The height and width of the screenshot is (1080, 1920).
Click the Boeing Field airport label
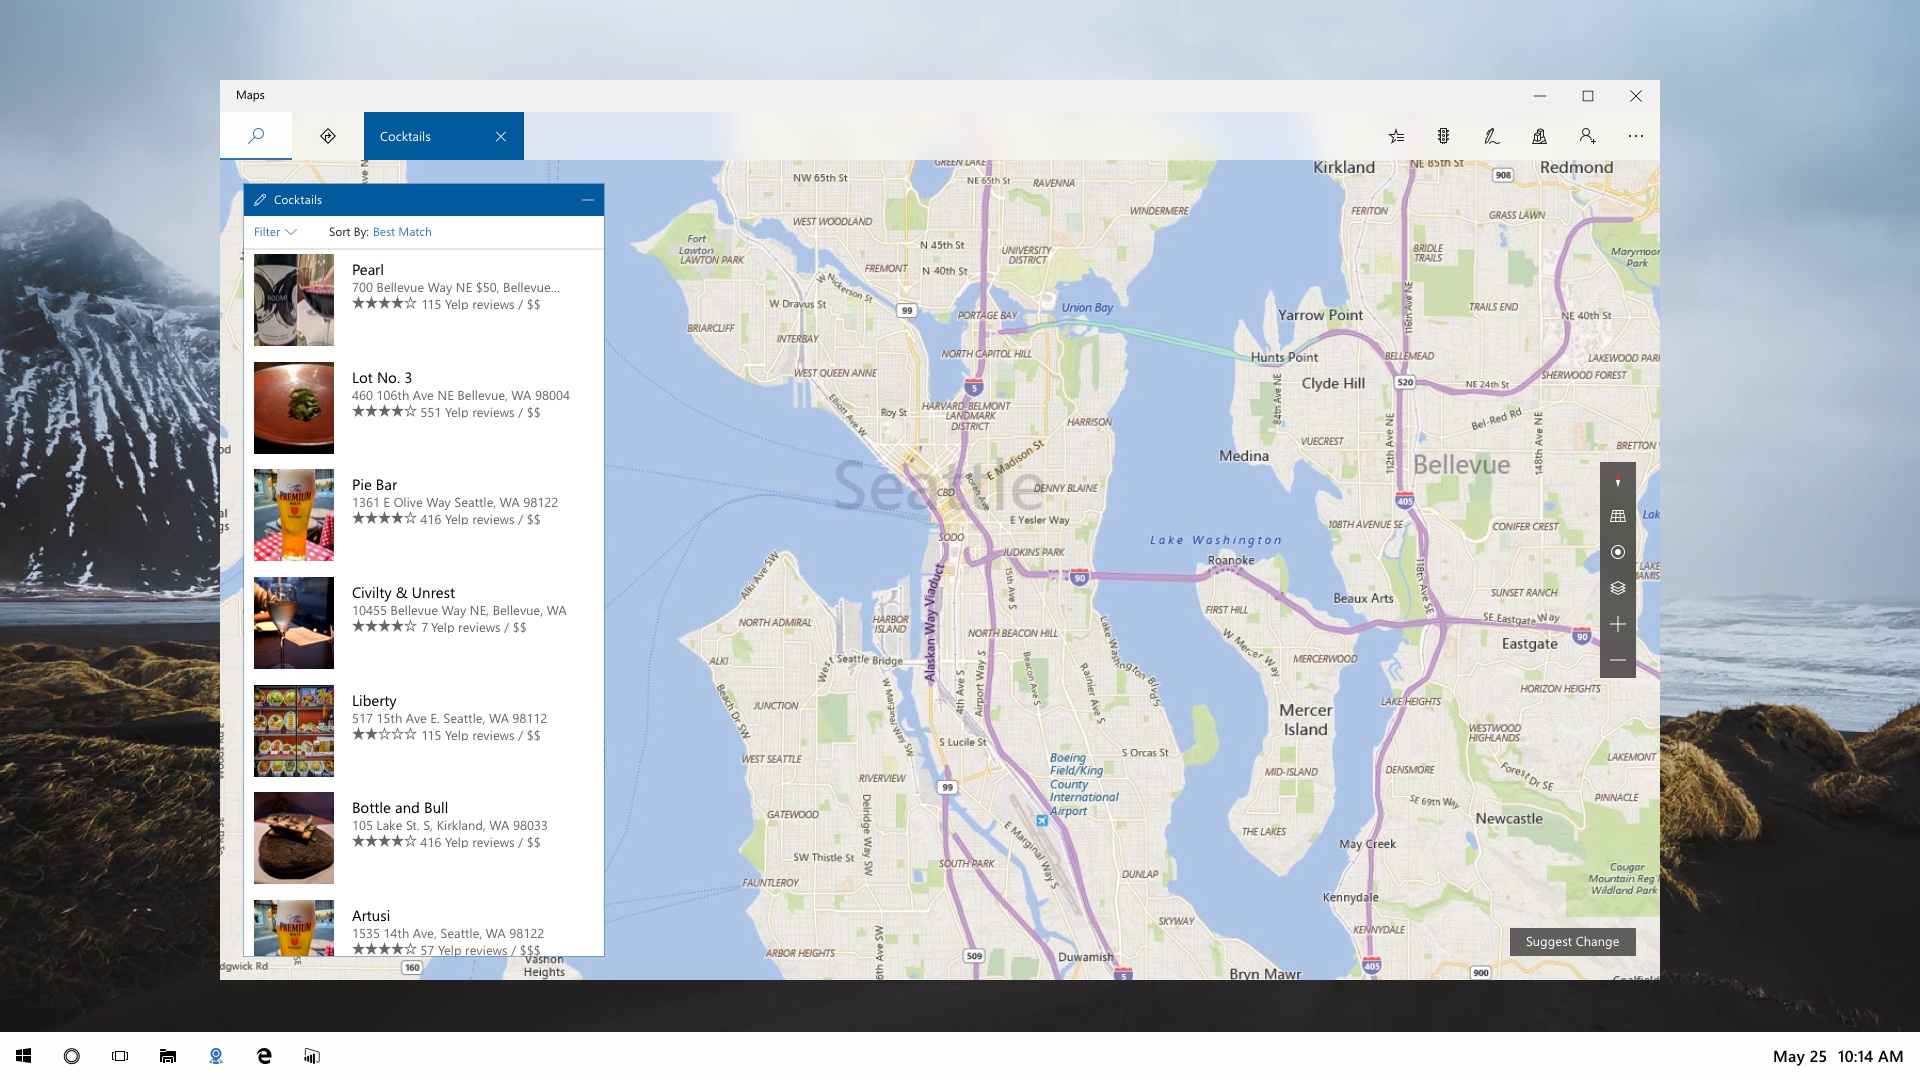(x=1084, y=784)
